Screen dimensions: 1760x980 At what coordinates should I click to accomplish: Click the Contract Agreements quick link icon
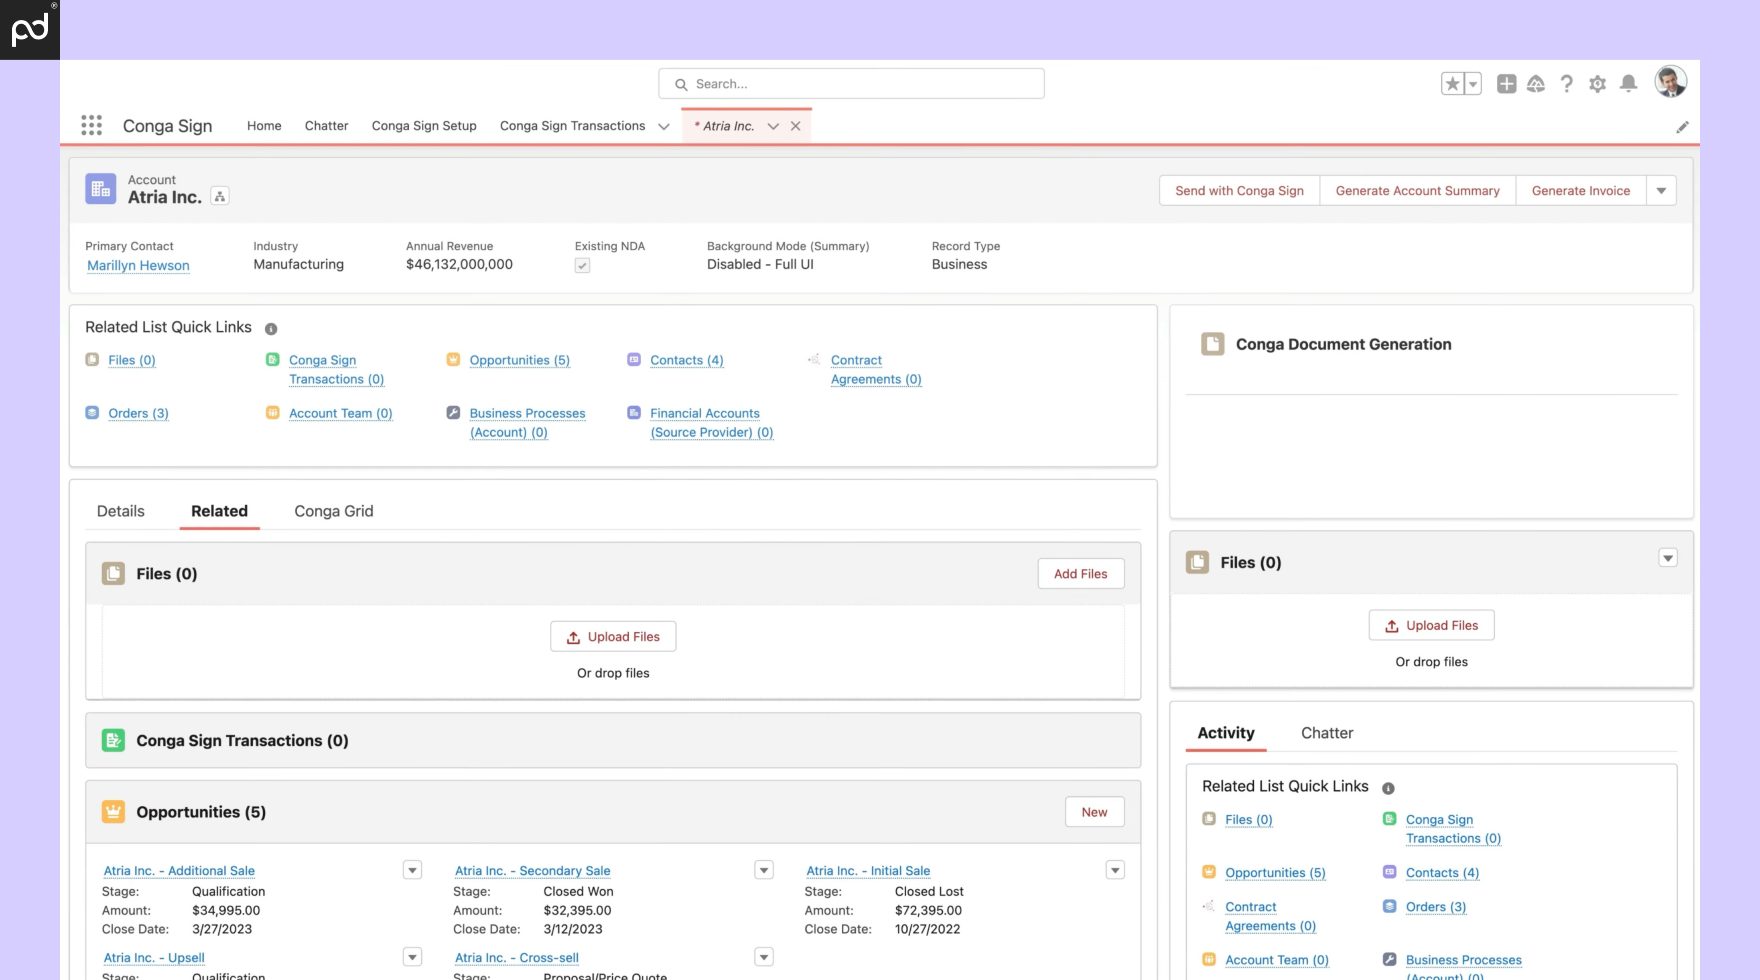coord(814,359)
